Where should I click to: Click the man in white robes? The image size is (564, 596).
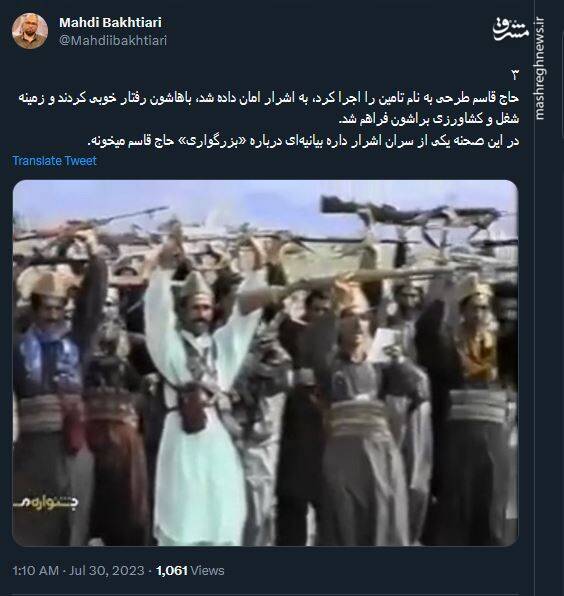(200, 399)
